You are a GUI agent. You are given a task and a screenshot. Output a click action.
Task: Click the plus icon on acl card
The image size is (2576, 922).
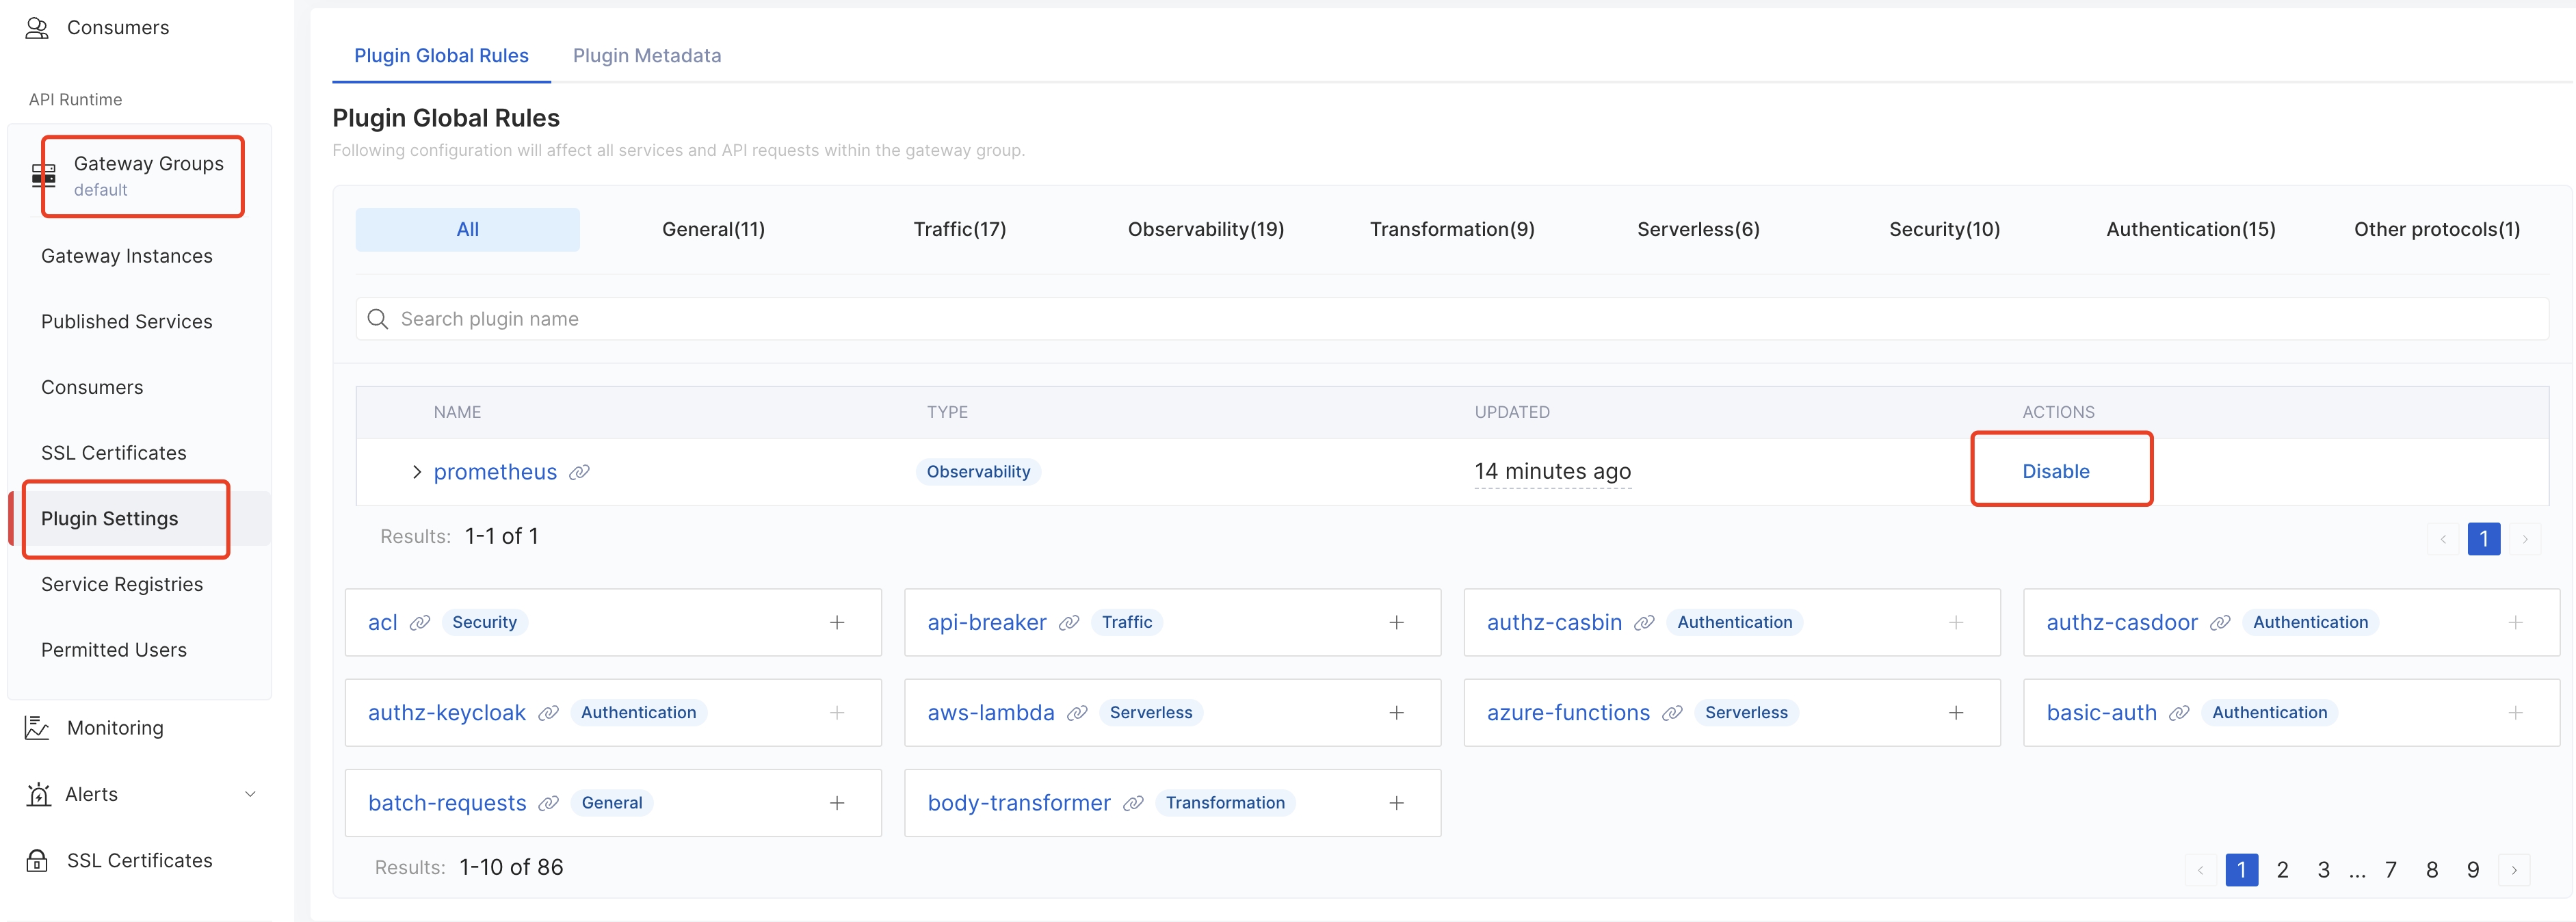point(837,622)
